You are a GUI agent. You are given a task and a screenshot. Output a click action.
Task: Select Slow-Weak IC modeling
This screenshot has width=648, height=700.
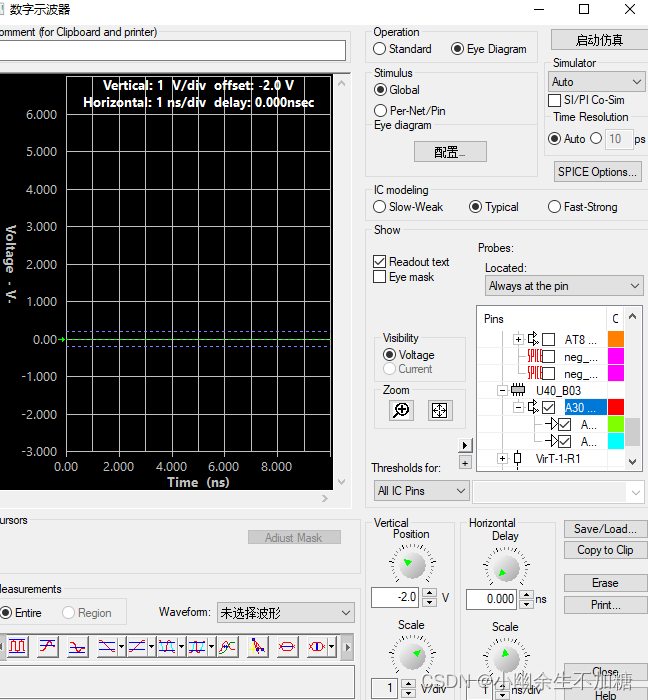pos(379,207)
